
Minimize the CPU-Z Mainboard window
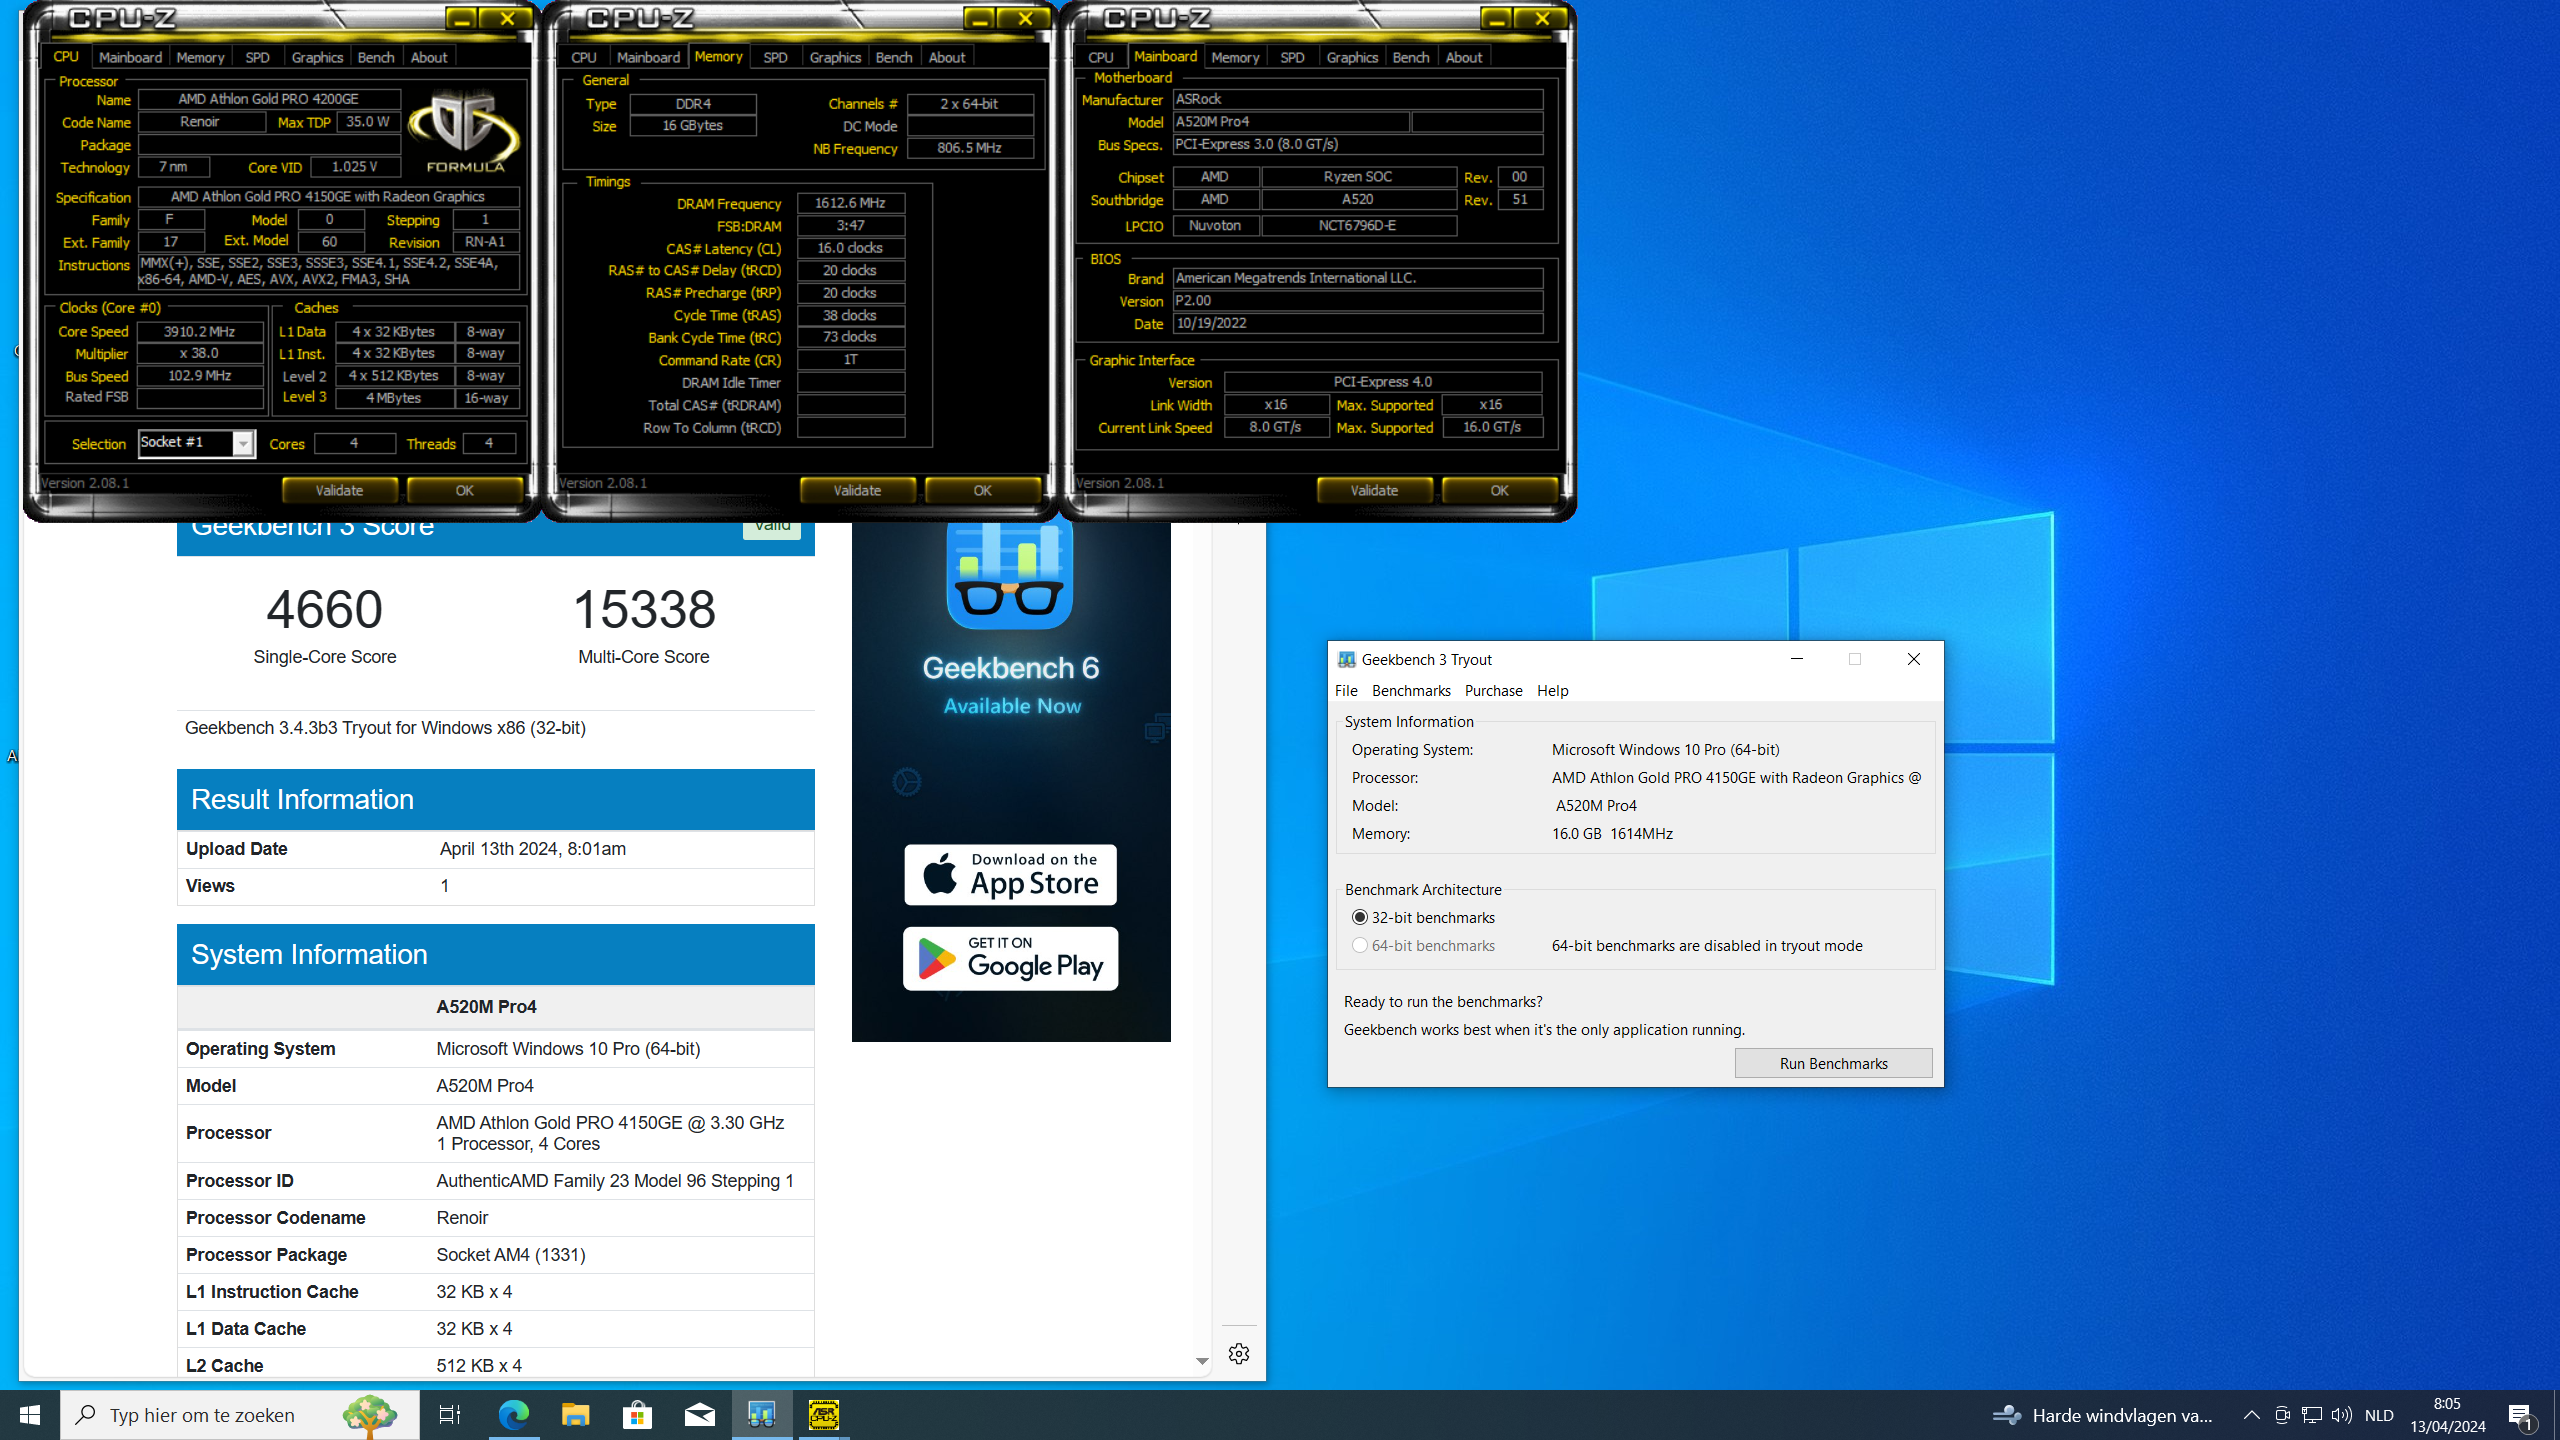(1496, 19)
